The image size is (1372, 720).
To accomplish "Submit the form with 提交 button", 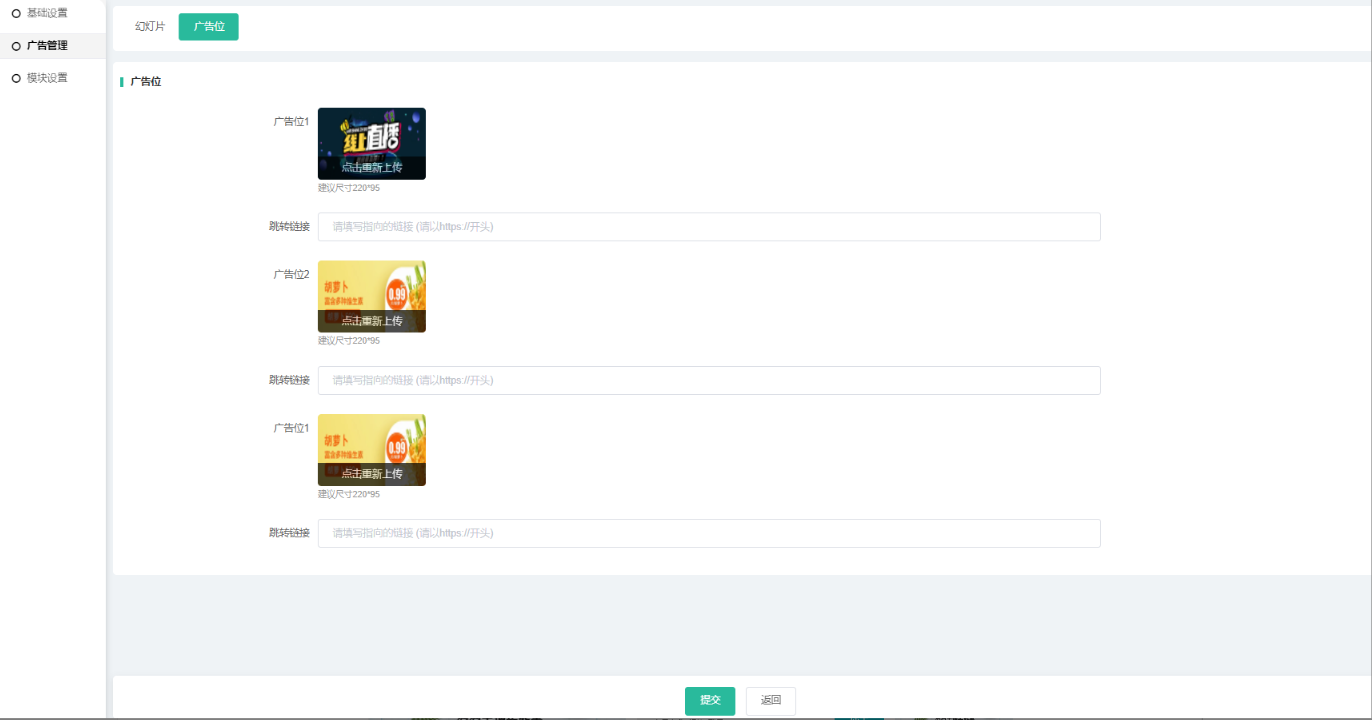I will (x=710, y=701).
